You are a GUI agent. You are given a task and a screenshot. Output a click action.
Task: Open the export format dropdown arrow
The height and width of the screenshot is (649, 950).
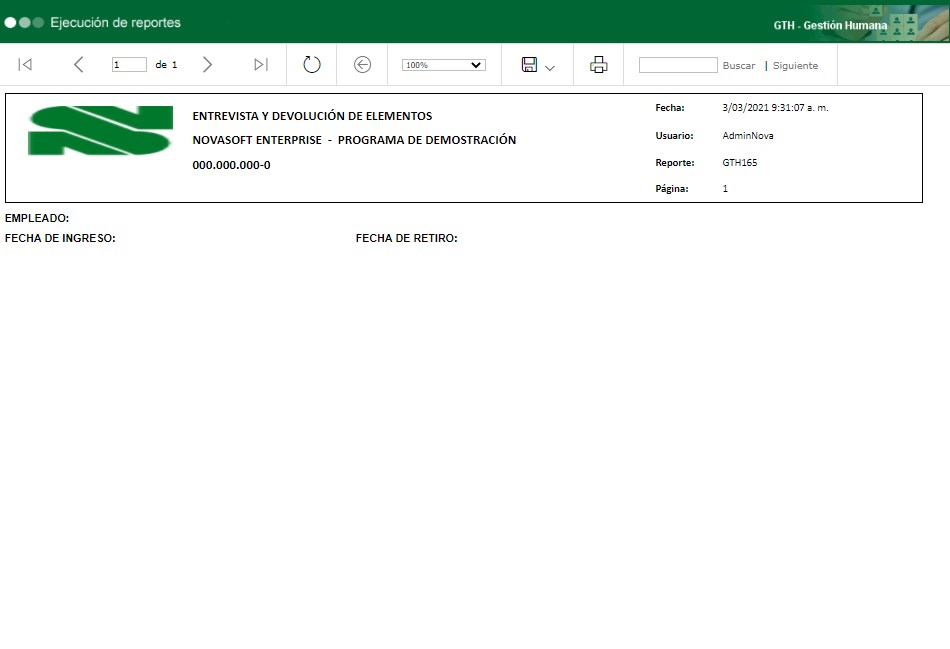point(547,68)
